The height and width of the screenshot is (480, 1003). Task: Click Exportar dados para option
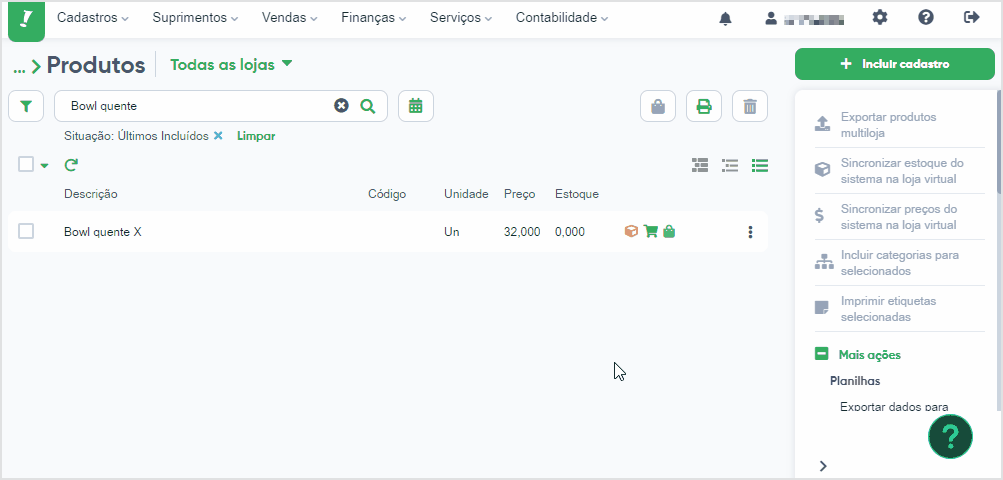pyautogui.click(x=894, y=406)
